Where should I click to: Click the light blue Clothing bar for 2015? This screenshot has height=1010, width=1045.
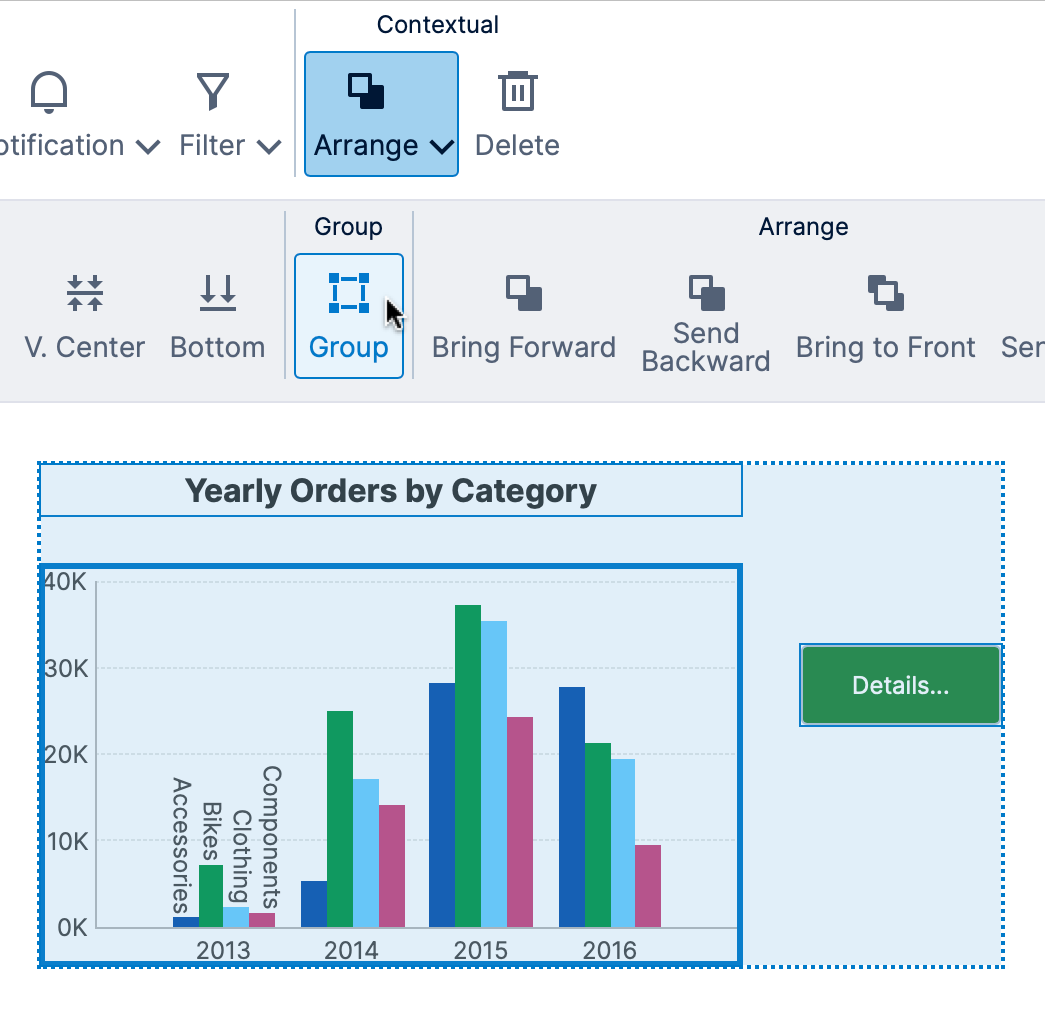(x=494, y=773)
